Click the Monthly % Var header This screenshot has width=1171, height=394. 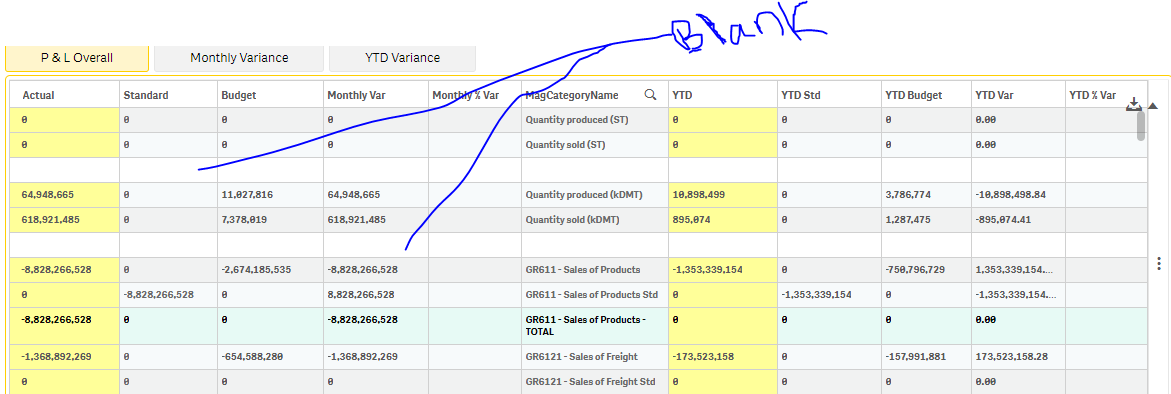pyautogui.click(x=465, y=95)
